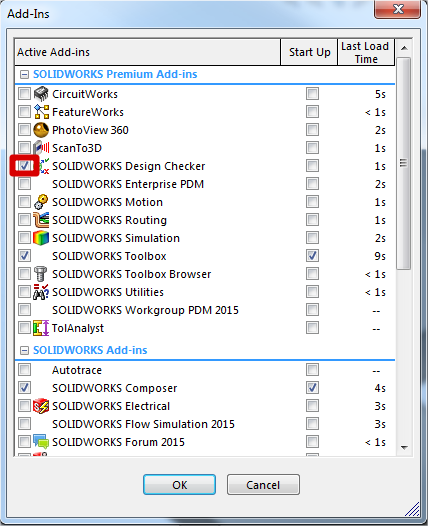This screenshot has width=428, height=526.
Task: Click the scrollbar down arrow
Action: click(x=404, y=447)
